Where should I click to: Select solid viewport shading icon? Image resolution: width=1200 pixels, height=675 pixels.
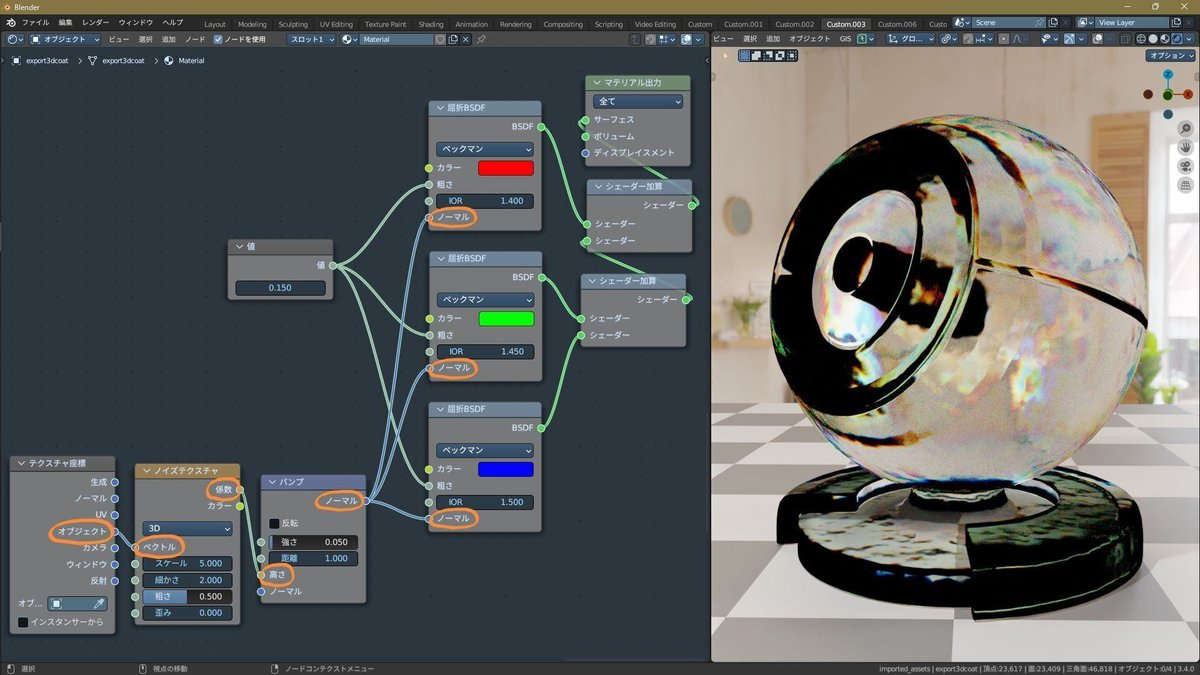pyautogui.click(x=1153, y=39)
